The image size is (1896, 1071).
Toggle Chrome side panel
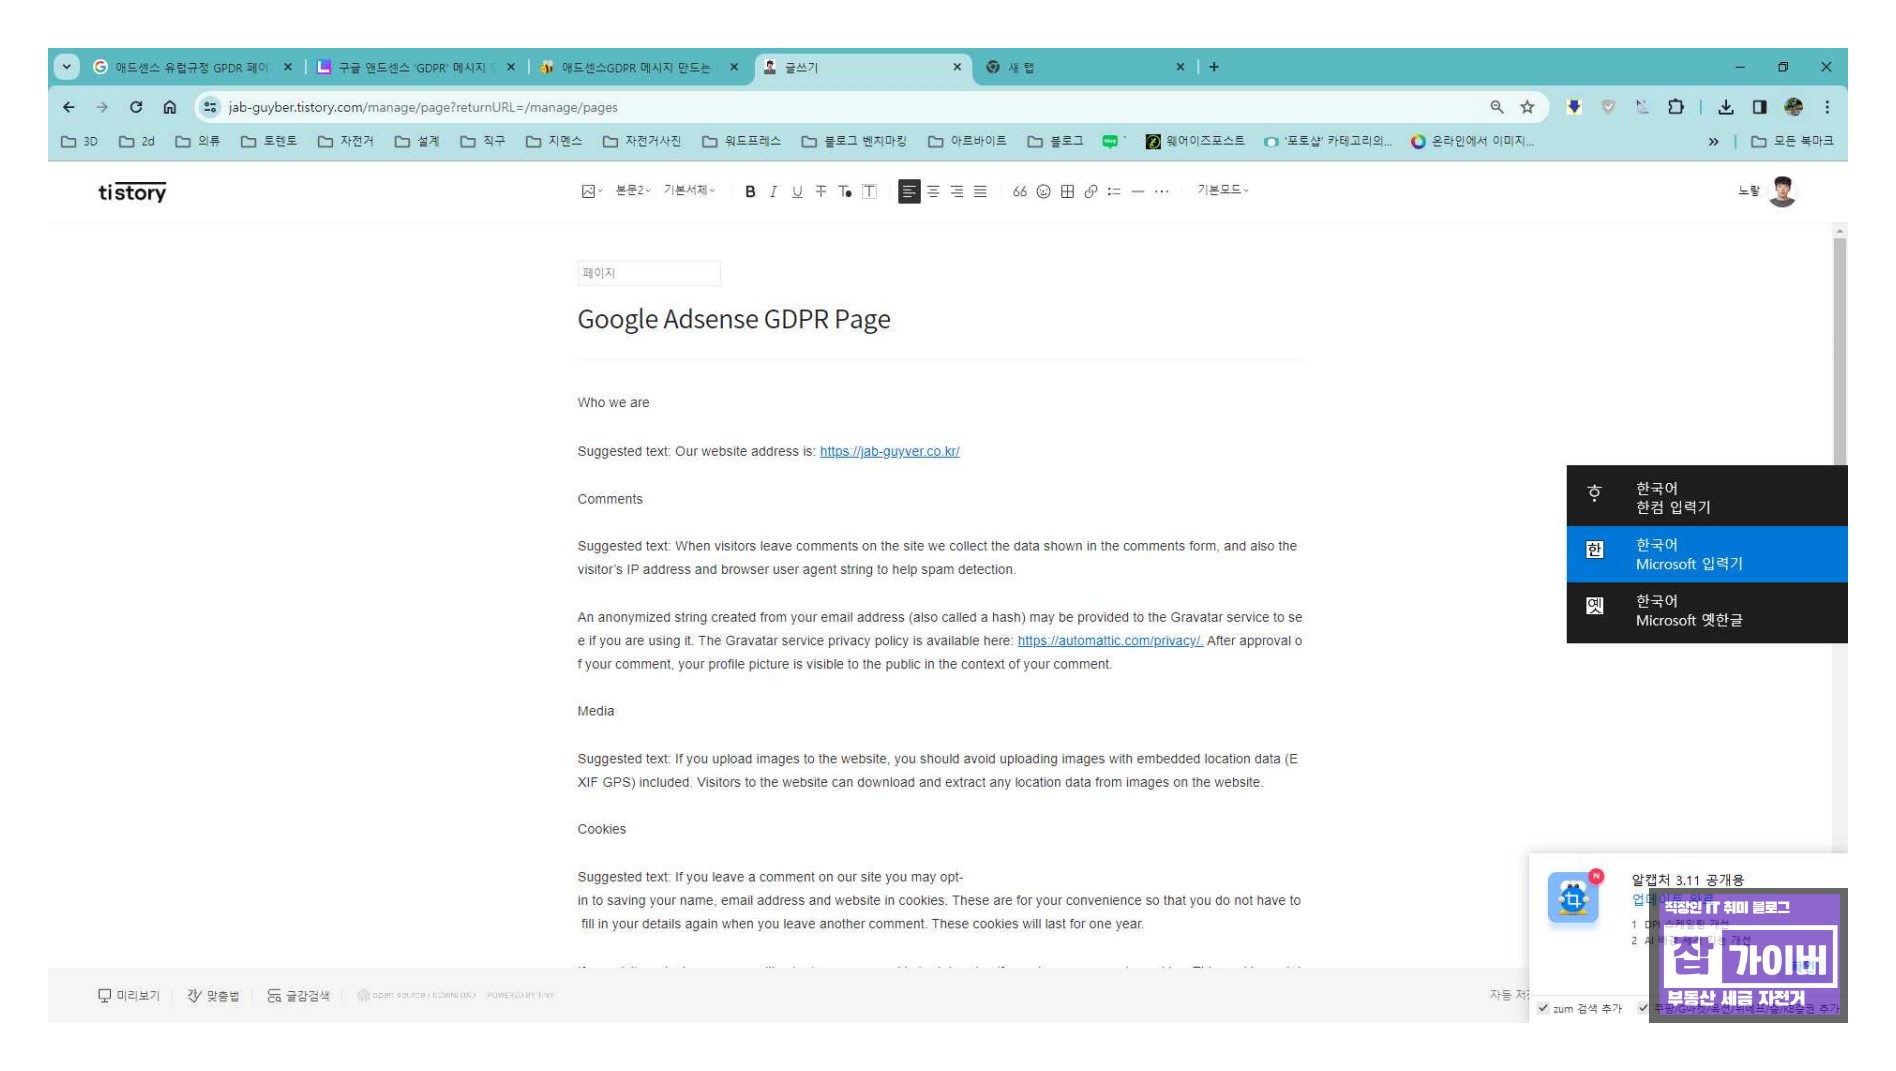[1760, 107]
